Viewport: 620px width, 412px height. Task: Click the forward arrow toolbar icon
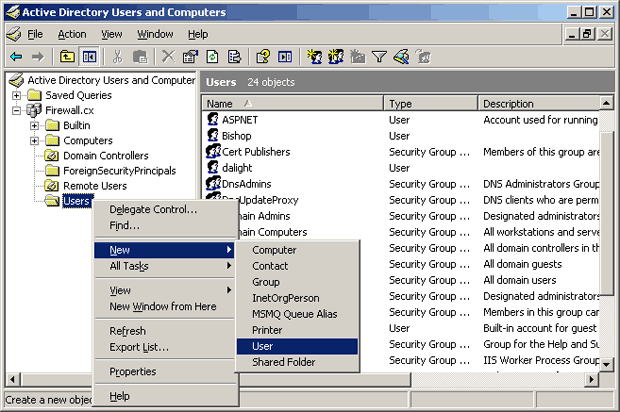click(x=38, y=57)
